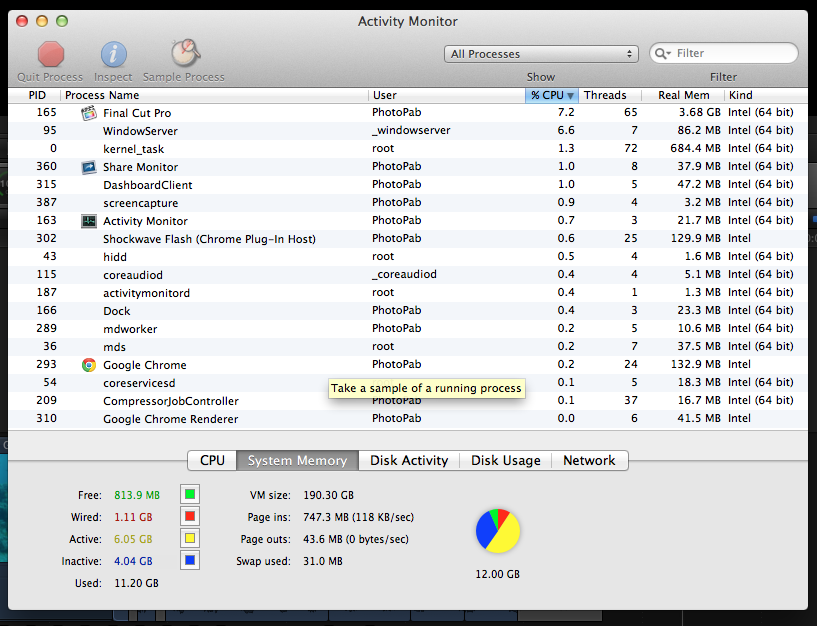817x626 pixels.
Task: Click the green Free memory color swatch
Action: [190, 494]
